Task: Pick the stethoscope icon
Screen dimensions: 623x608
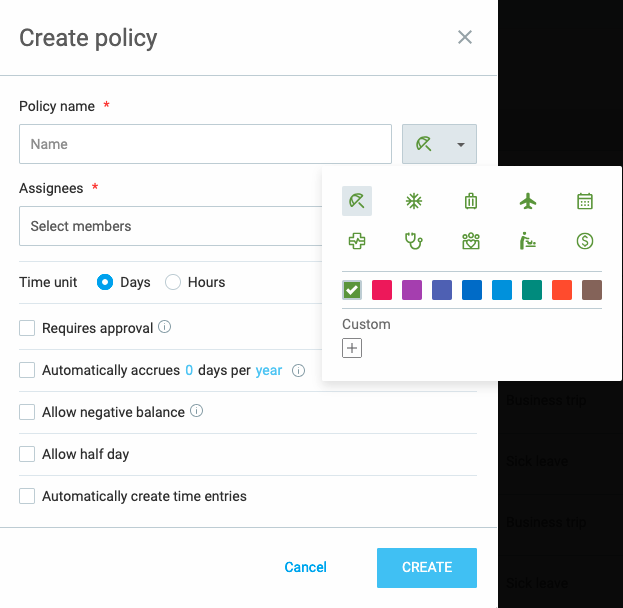Action: click(x=413, y=241)
